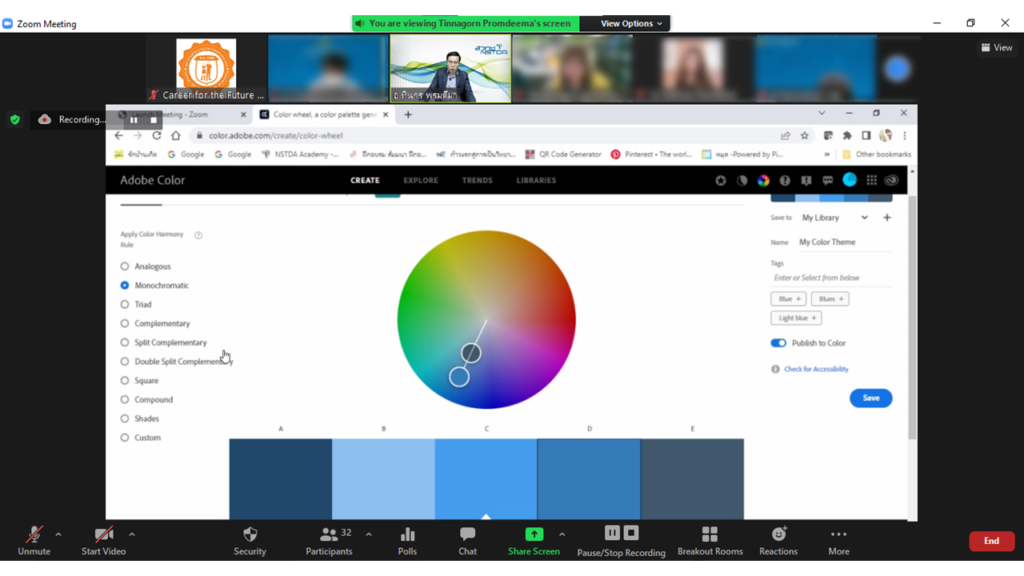Switch to the CREATE tab in Adobe Color

point(365,181)
